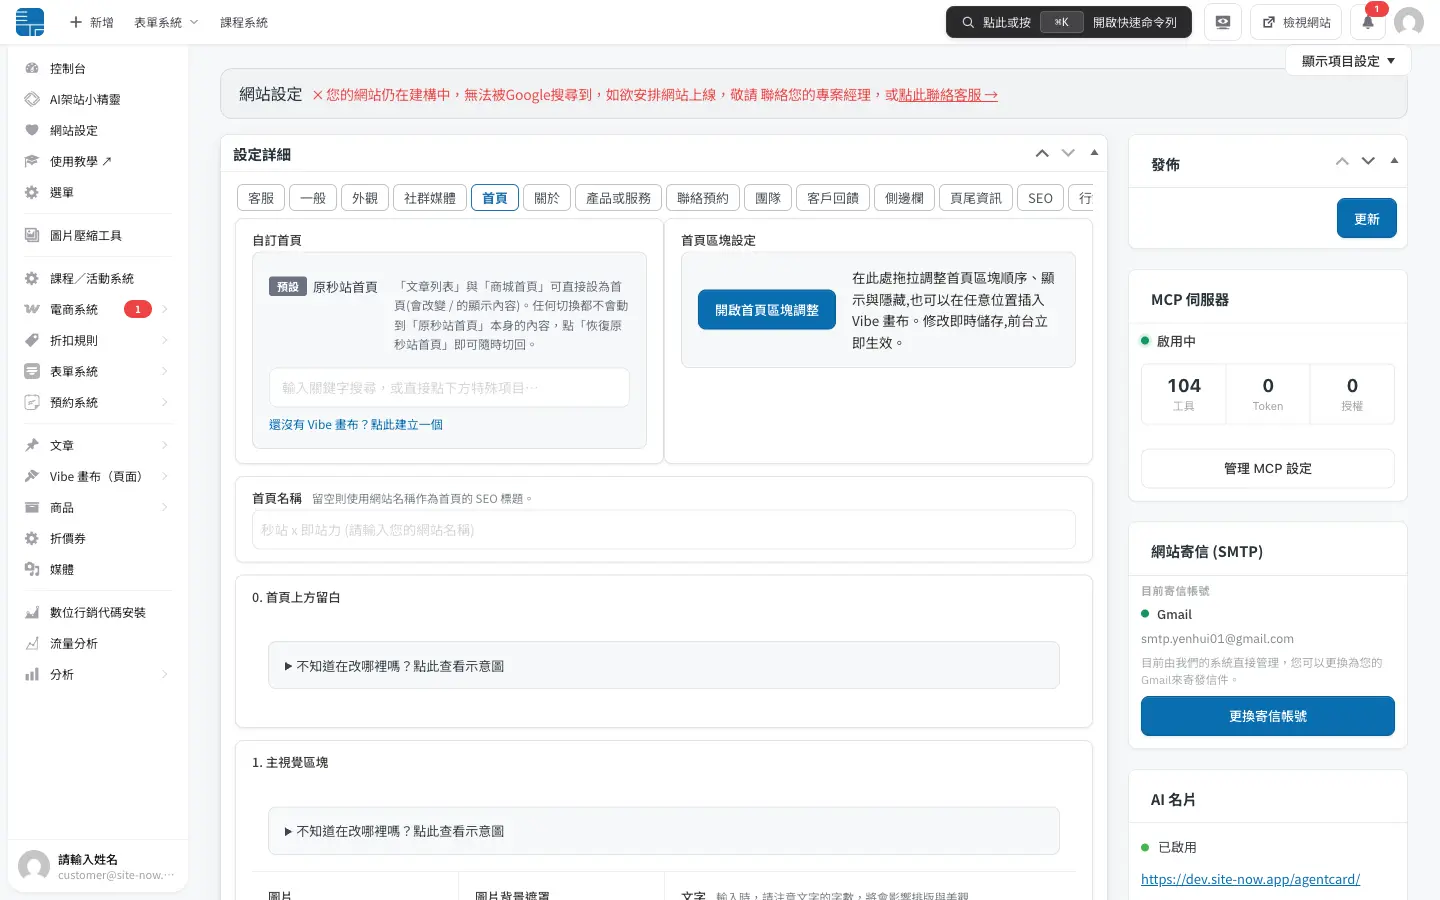This screenshot has height=900, width=1440.
Task: Click 開啟首頁區塊調整 button
Action: coord(767,310)
